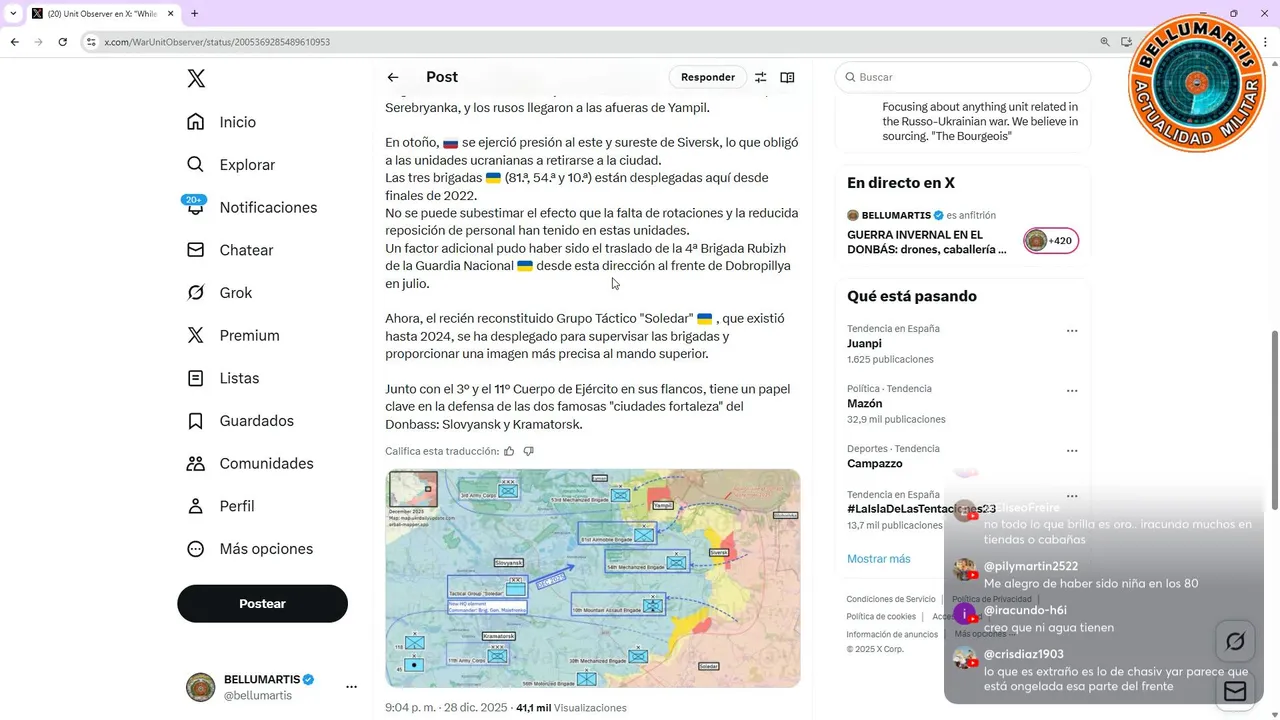Click the address bar URL
This screenshot has width=1280, height=720.
(x=217, y=42)
